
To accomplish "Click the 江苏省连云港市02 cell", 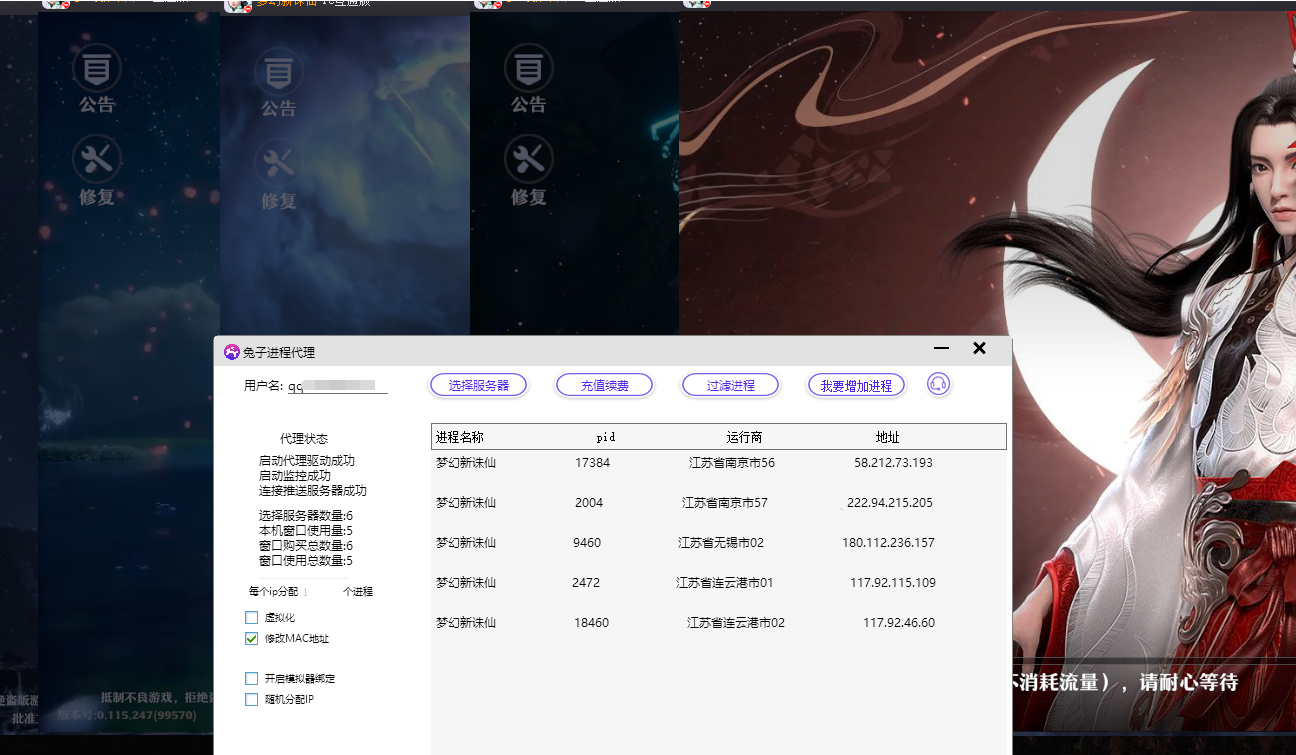I will coord(736,623).
